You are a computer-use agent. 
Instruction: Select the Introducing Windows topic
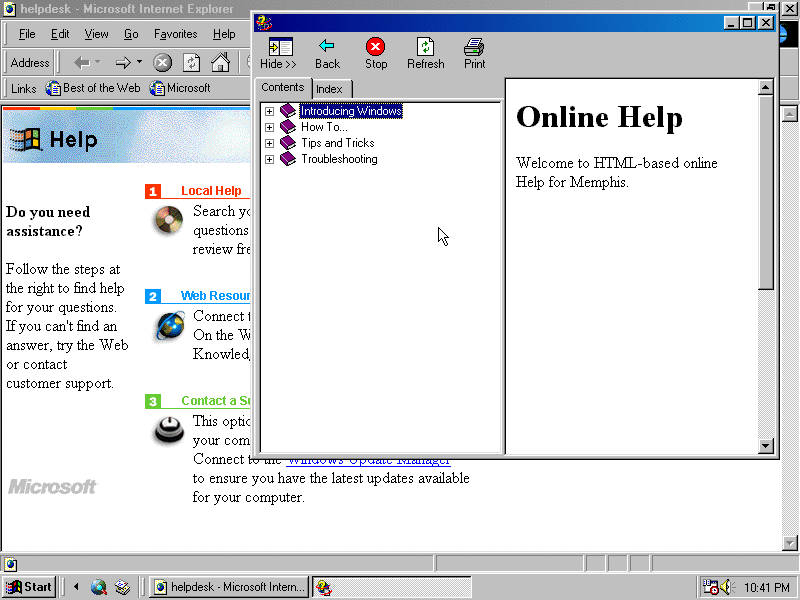[x=351, y=111]
